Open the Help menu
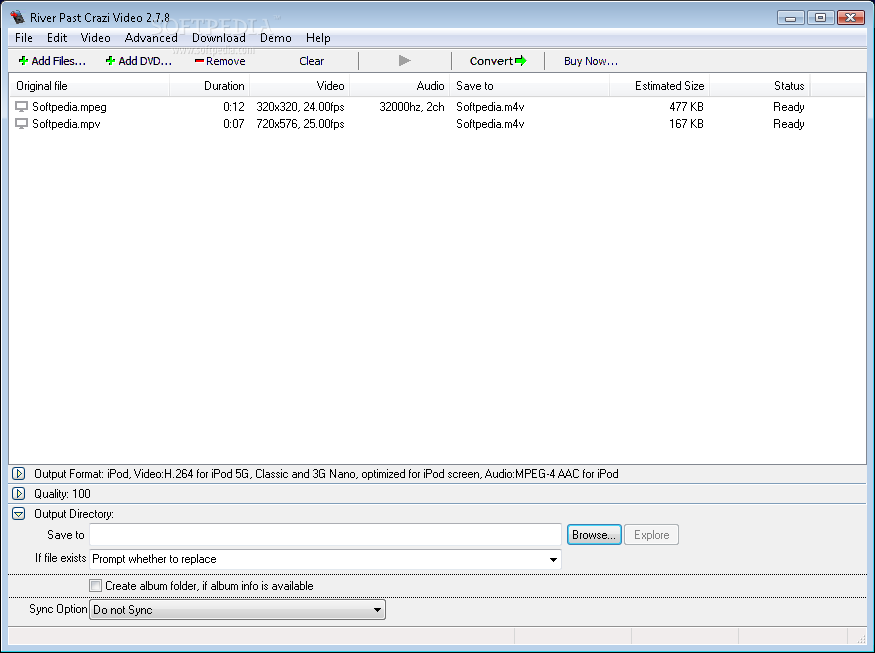The image size is (875, 653). click(318, 38)
